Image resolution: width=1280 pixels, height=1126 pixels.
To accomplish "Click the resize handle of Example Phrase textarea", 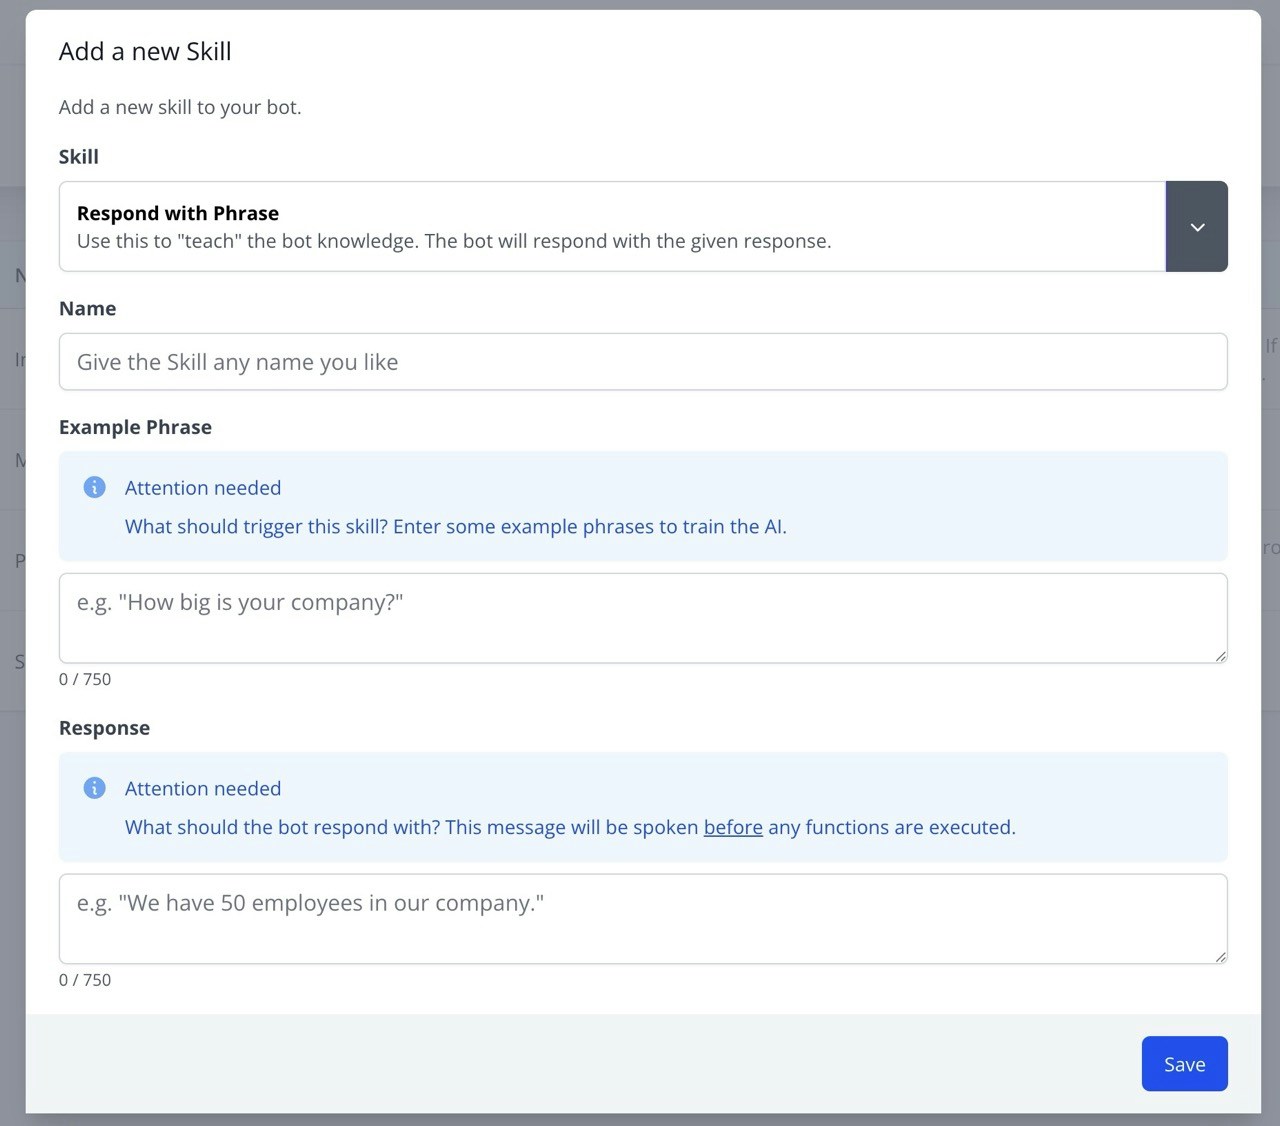I will tap(1220, 656).
